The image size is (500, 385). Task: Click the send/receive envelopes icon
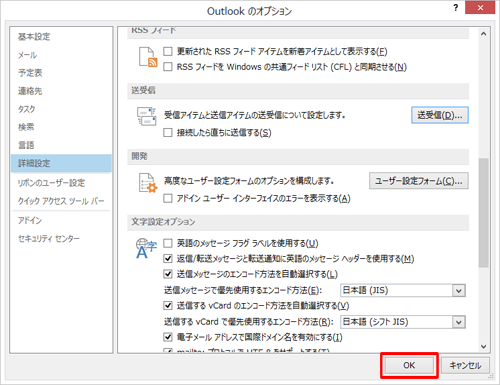[x=147, y=116]
